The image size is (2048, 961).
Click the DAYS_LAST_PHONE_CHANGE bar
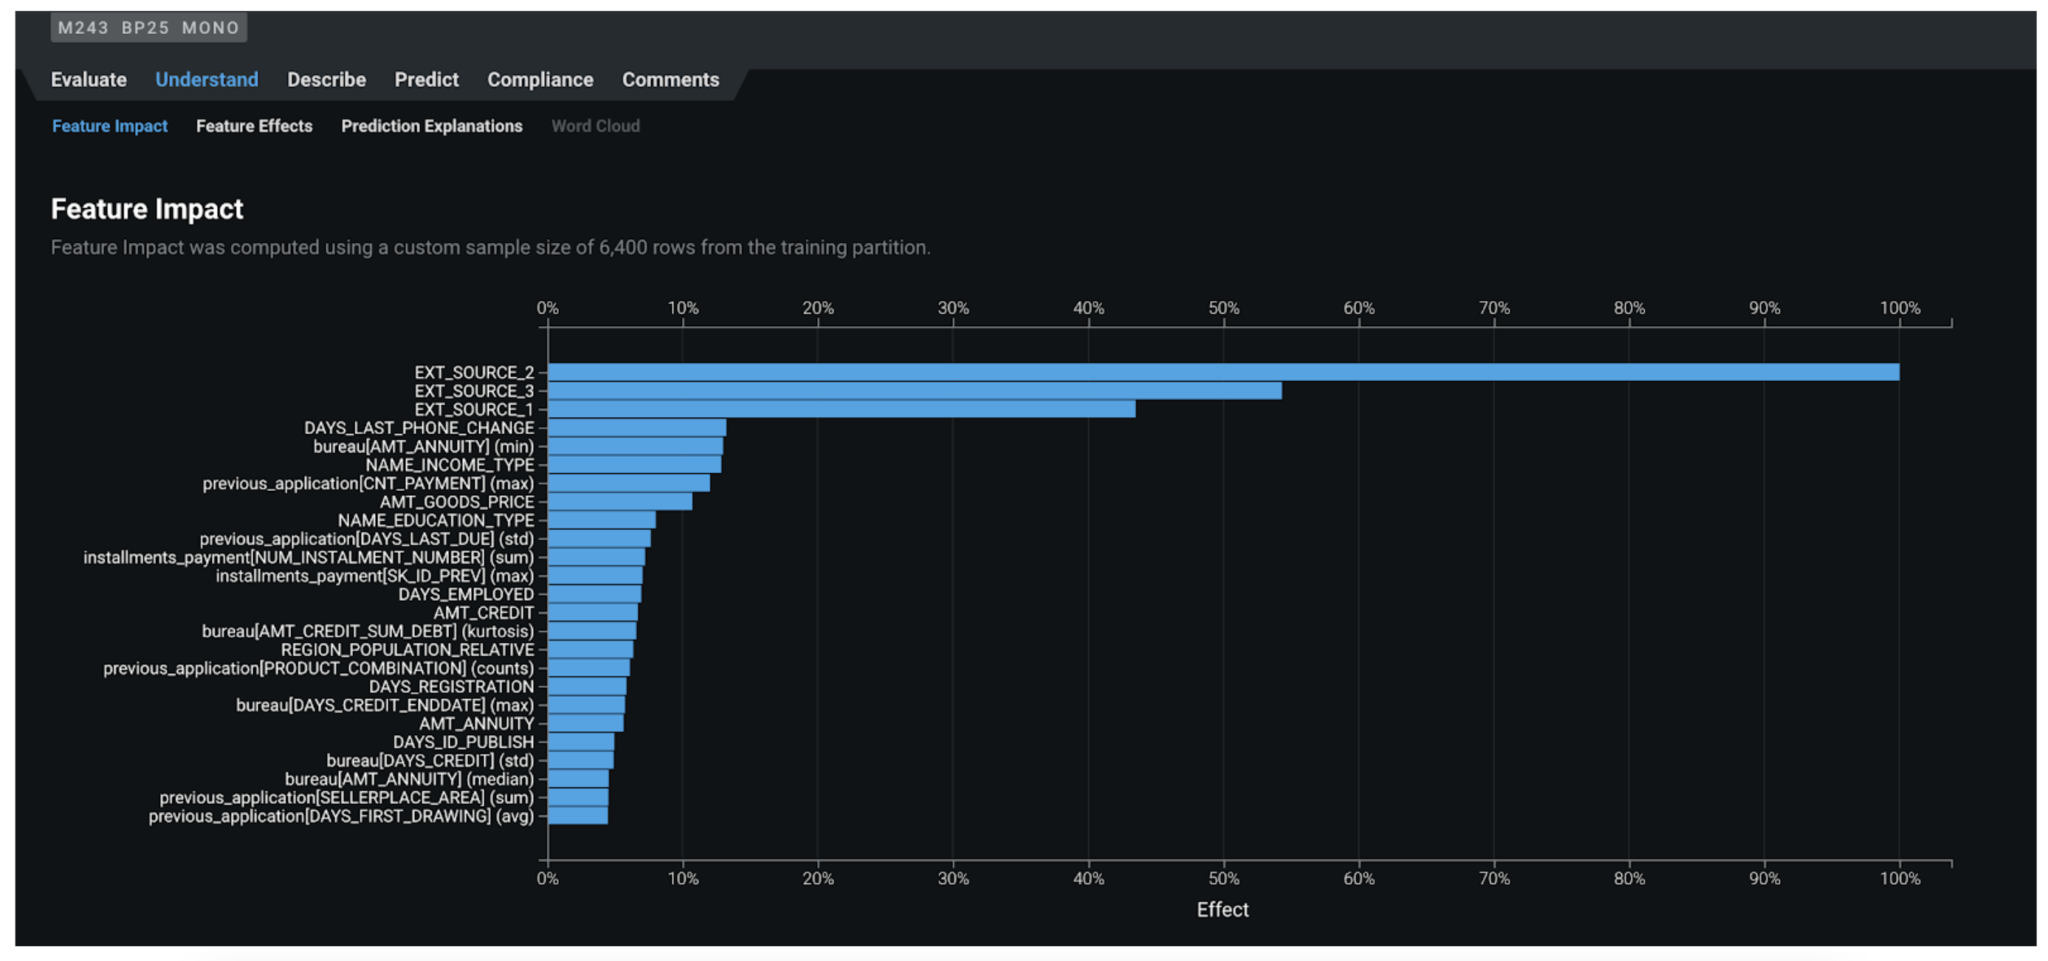[637, 428]
